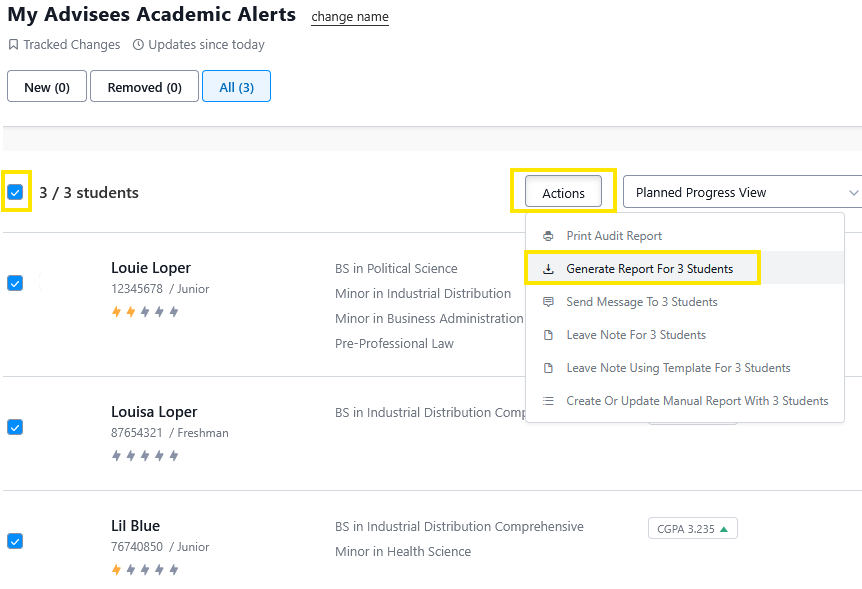Click the printer icon beside Print Audit Report
Screen dimensions: 862x589
[x=548, y=236]
